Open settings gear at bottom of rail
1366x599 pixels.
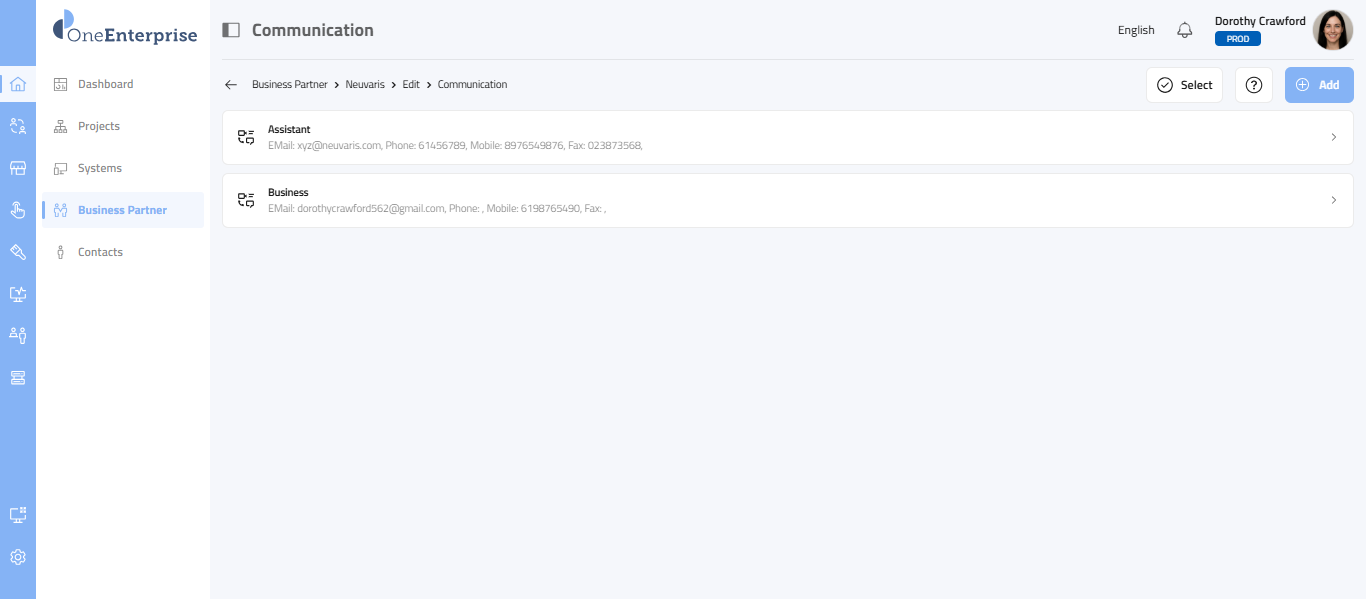point(17,557)
